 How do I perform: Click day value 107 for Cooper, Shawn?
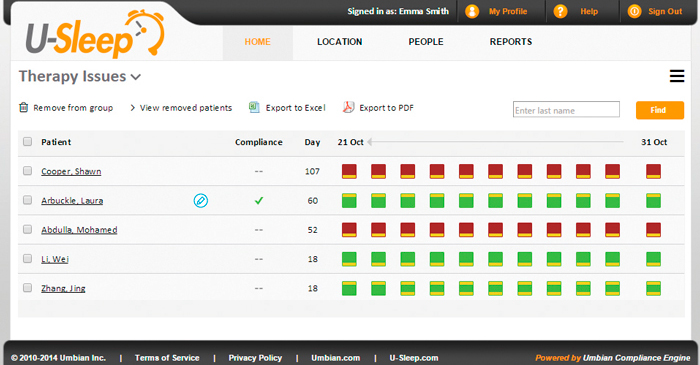(312, 171)
